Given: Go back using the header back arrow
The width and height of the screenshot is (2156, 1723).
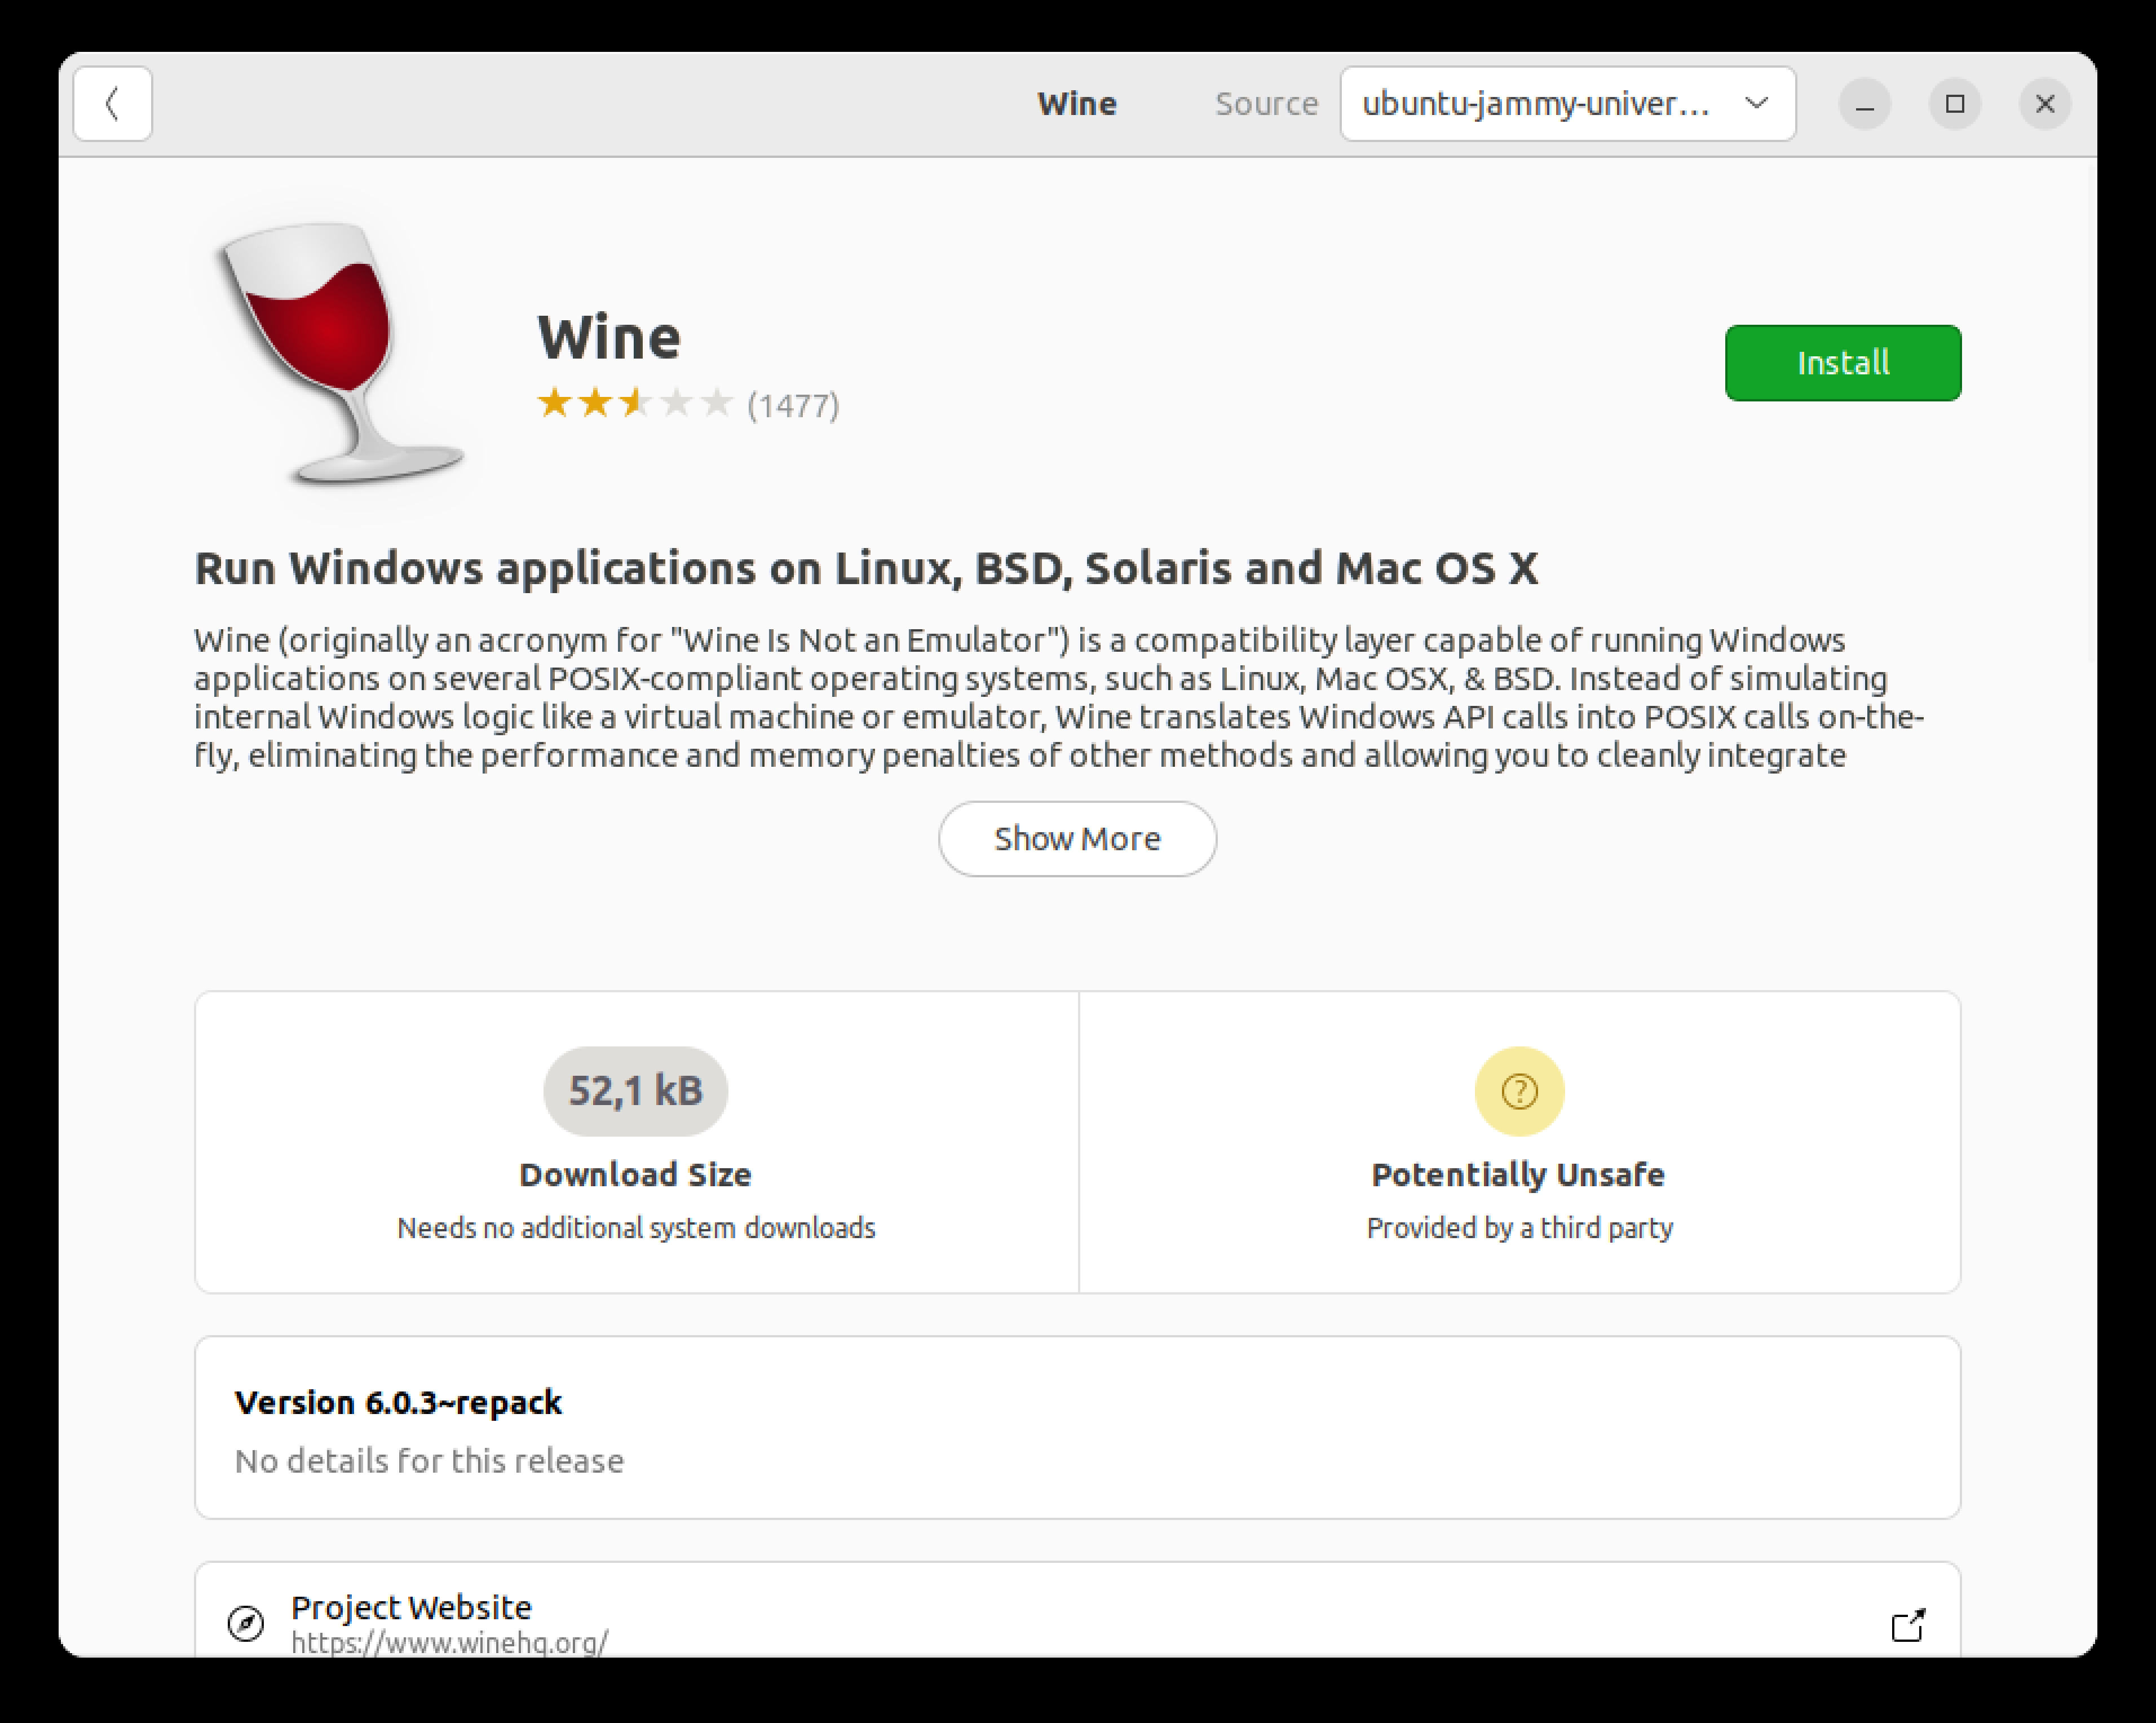Looking at the screenshot, I should [113, 104].
